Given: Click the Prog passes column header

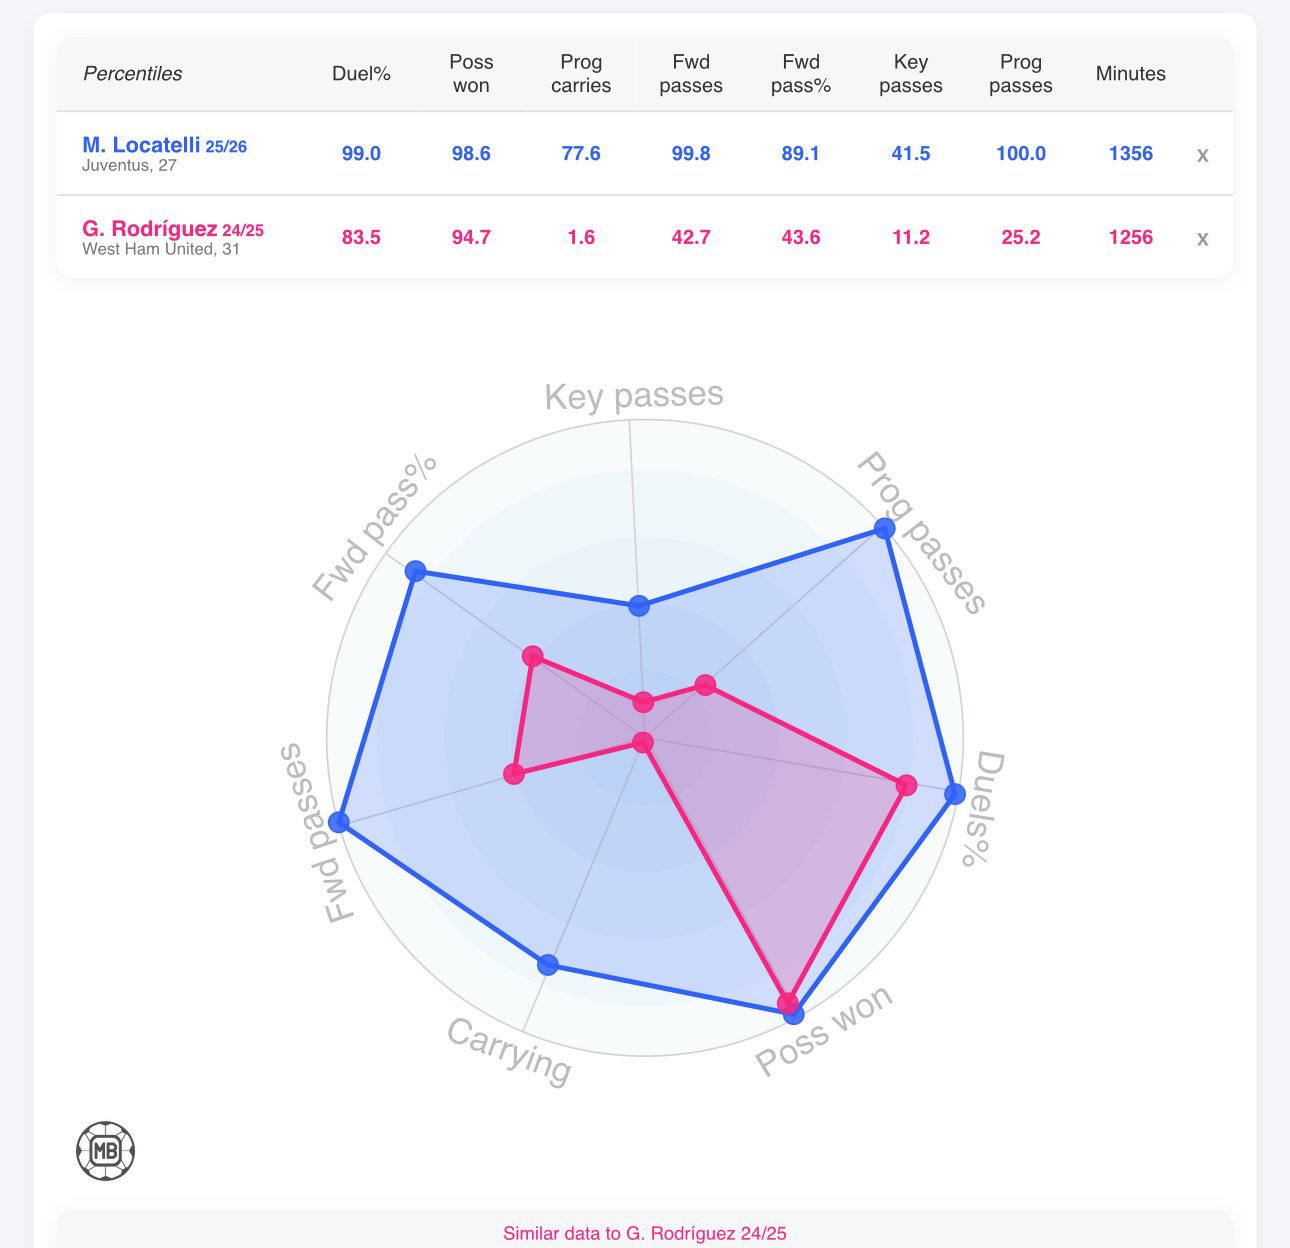Looking at the screenshot, I should 1021,74.
